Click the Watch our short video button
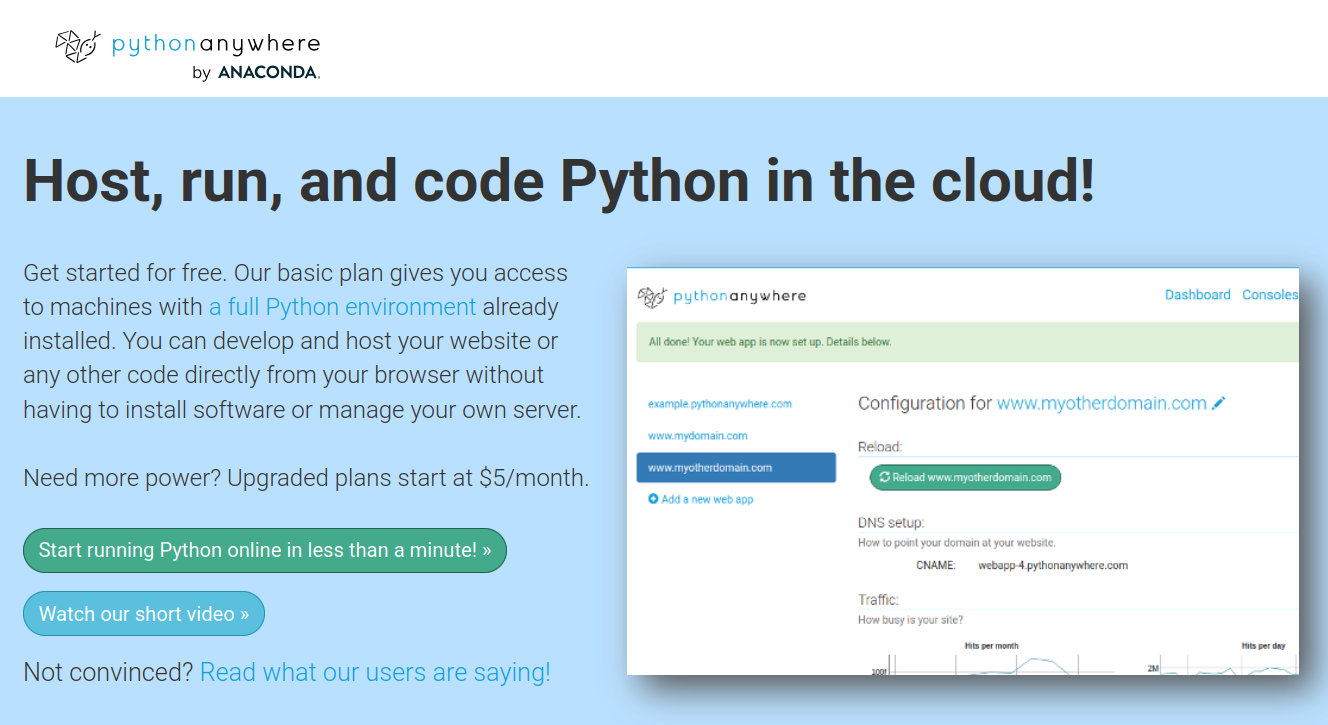The image size is (1328, 725). point(143,613)
